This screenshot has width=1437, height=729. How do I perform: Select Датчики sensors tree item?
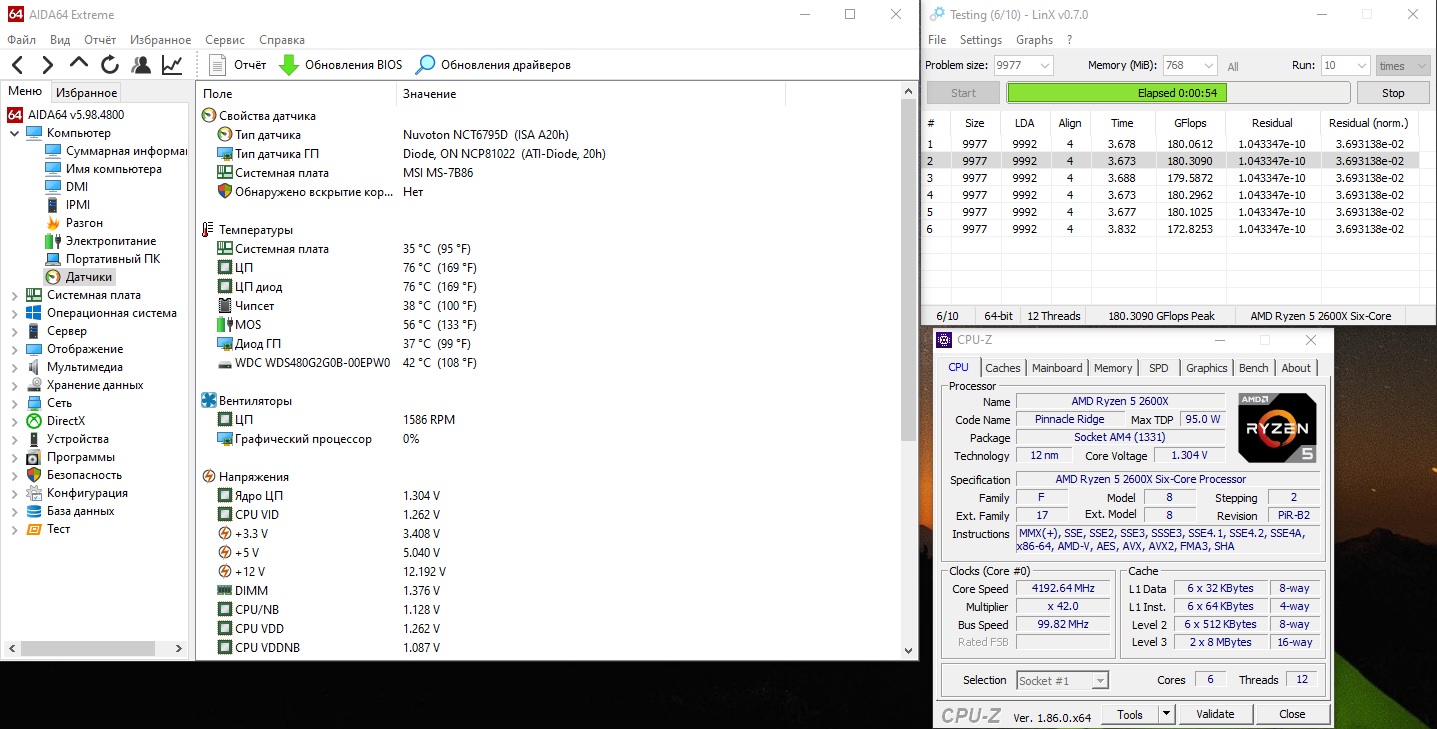[x=89, y=277]
